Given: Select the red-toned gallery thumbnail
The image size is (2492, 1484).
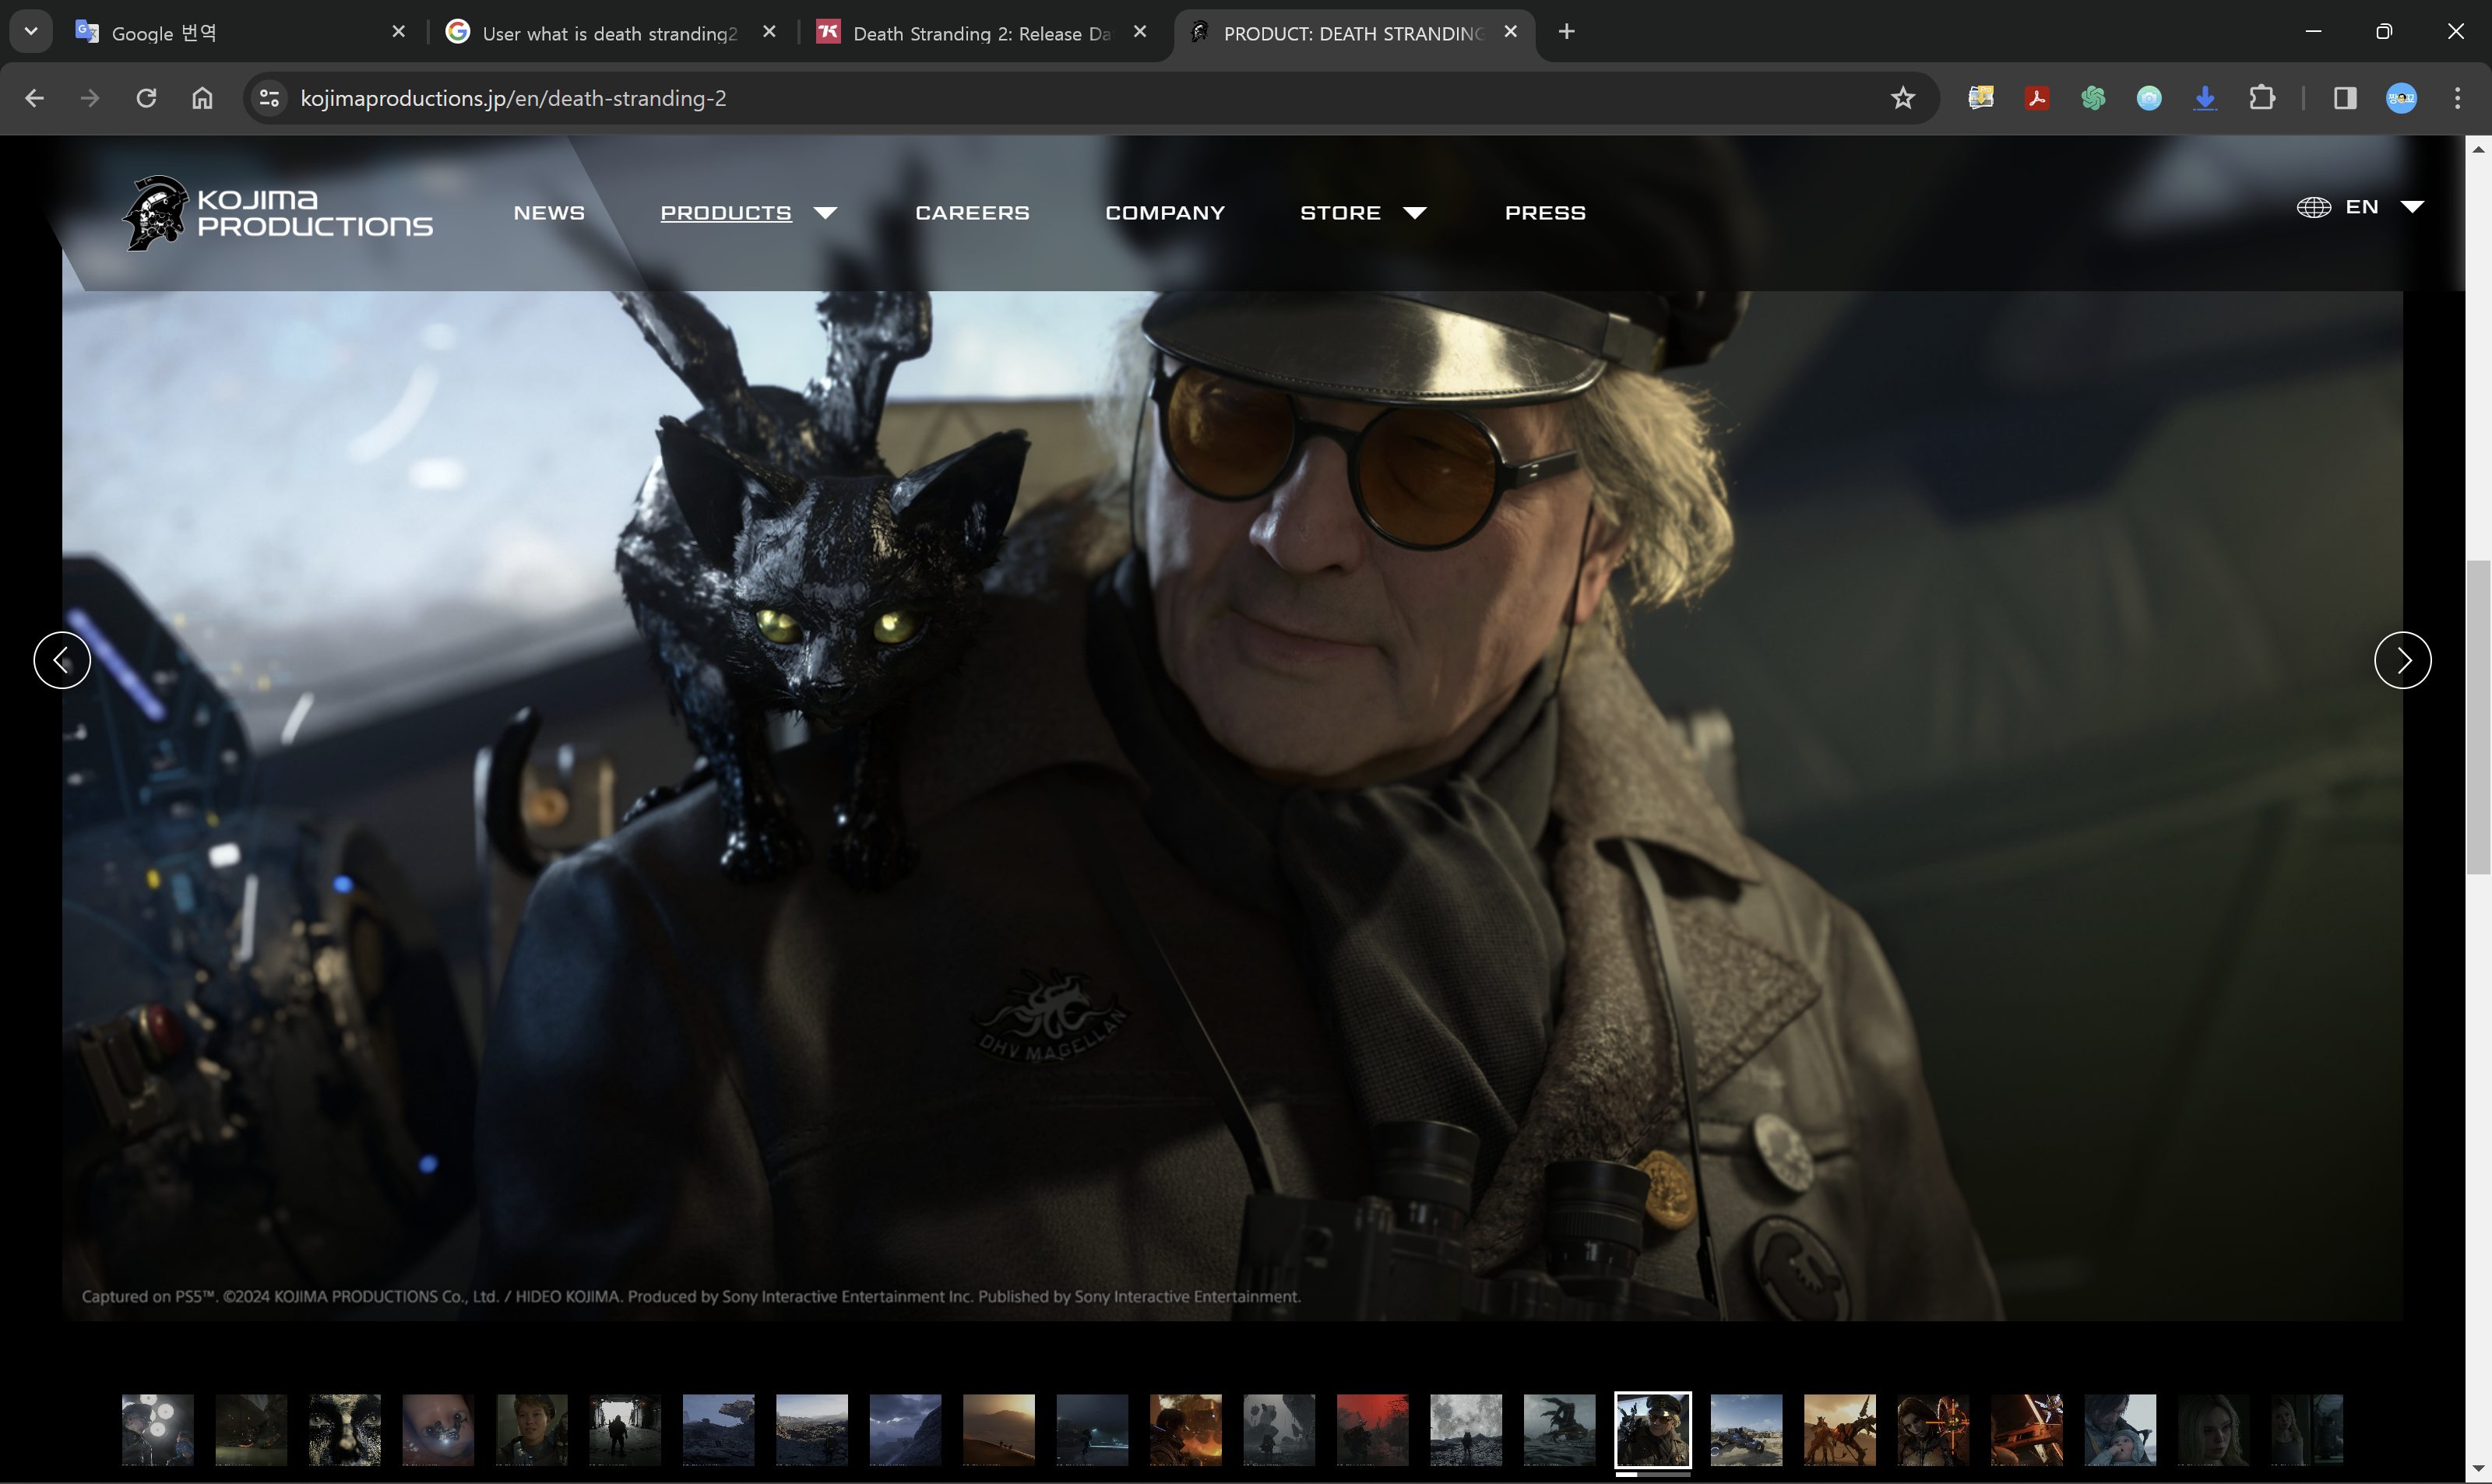Looking at the screenshot, I should [1372, 1429].
